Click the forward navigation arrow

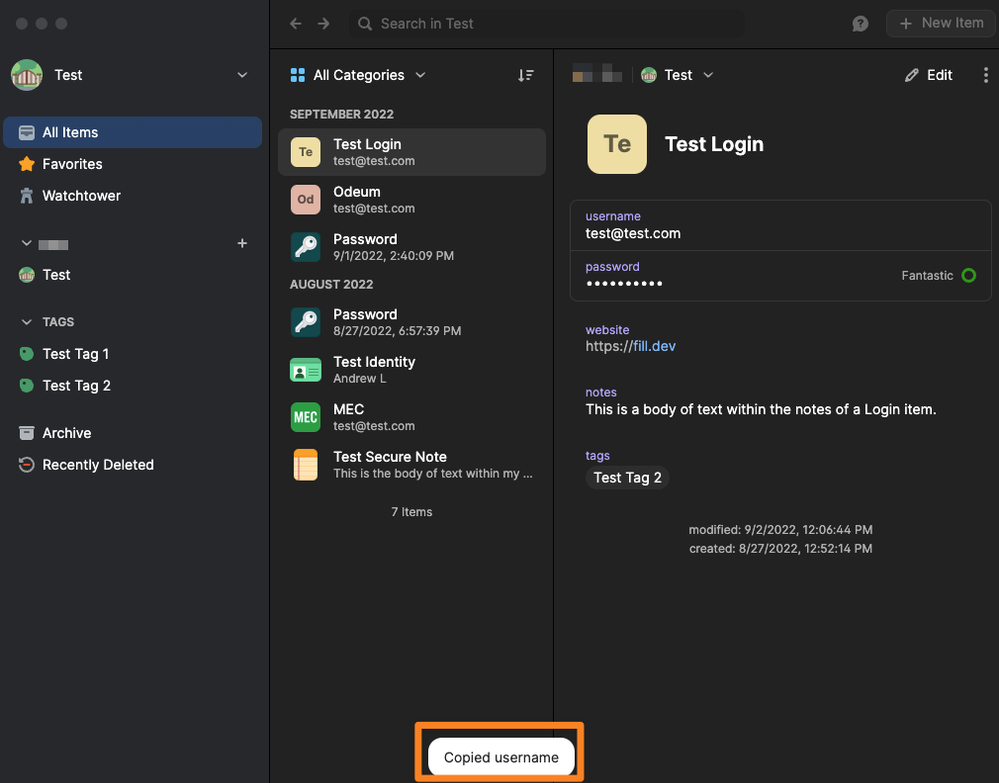pyautogui.click(x=323, y=24)
